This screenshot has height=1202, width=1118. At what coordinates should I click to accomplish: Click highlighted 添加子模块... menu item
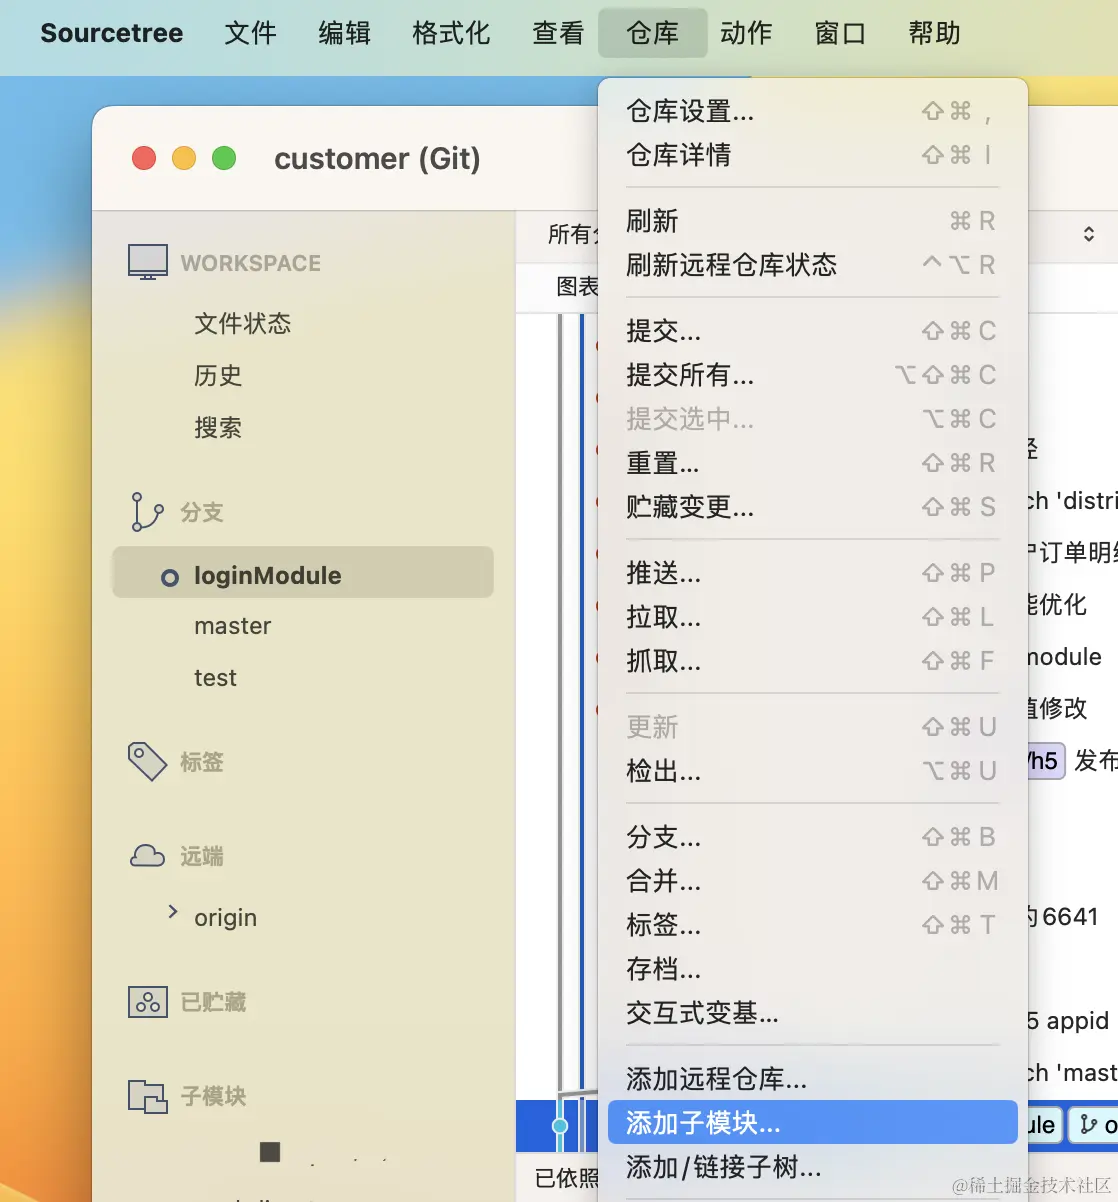[x=812, y=1123]
